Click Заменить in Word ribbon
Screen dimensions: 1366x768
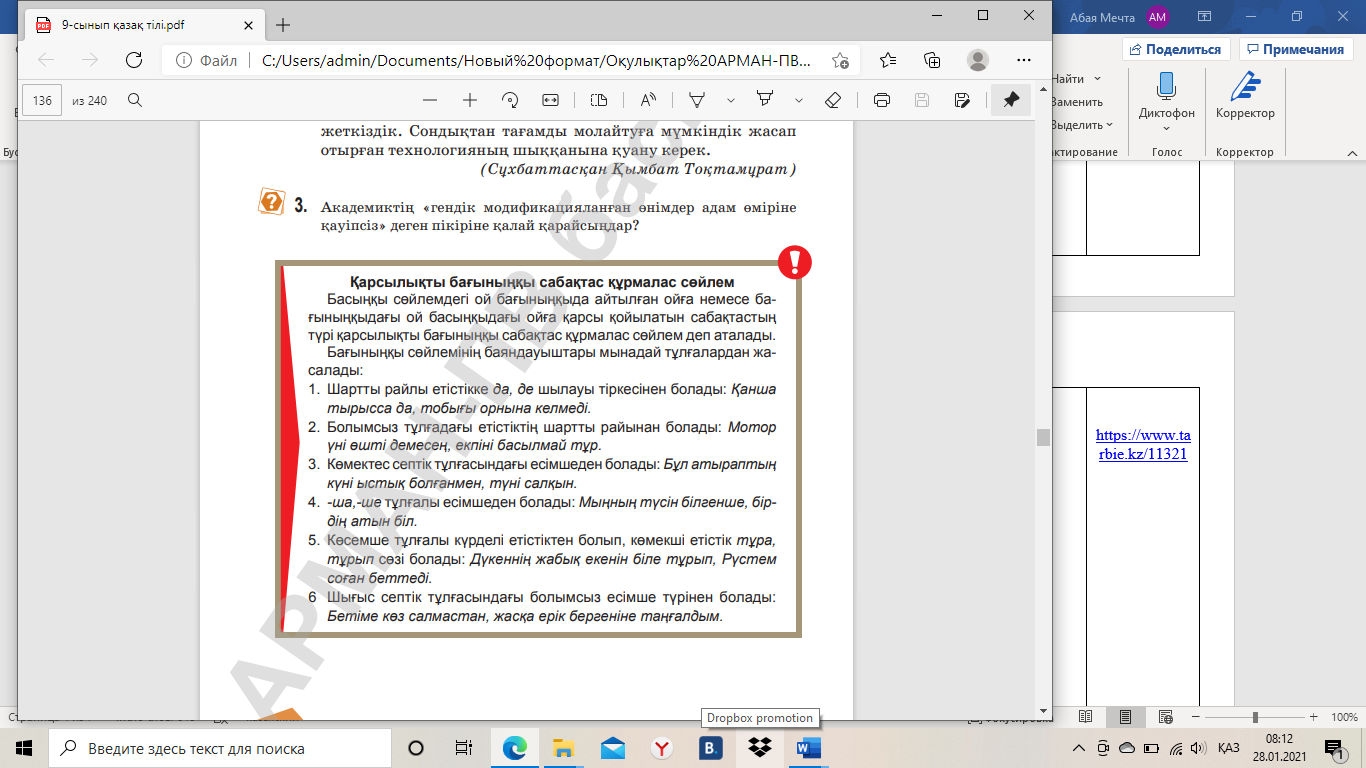1076,102
